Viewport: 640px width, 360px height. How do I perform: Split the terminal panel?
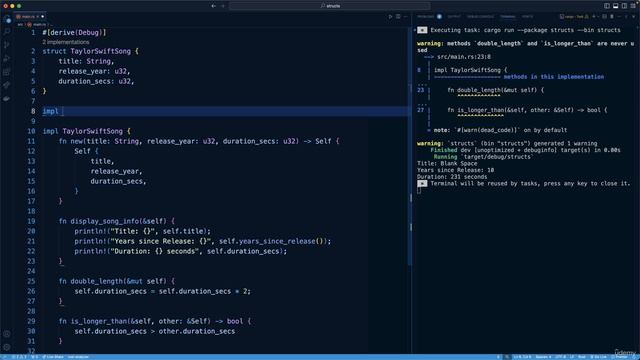click(x=604, y=17)
